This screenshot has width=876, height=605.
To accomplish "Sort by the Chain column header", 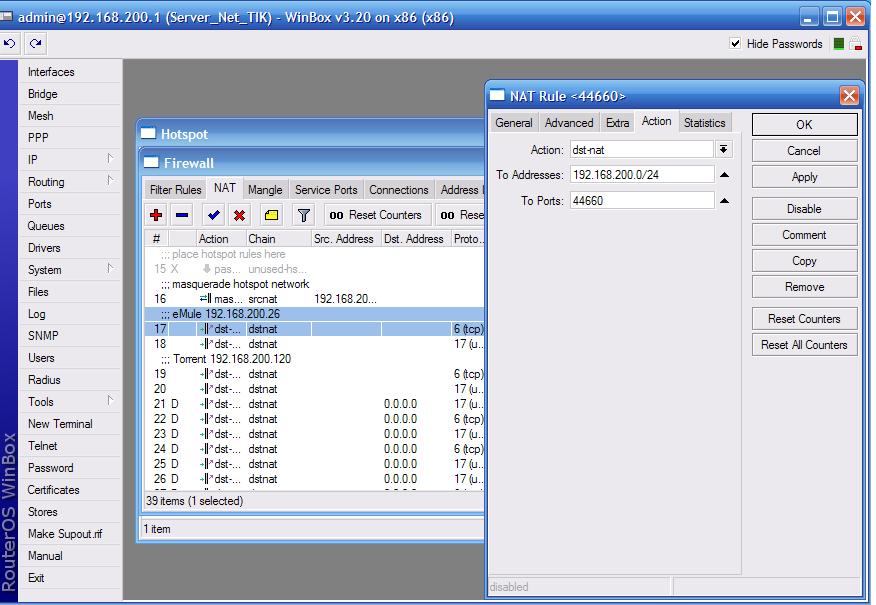I will [x=278, y=239].
